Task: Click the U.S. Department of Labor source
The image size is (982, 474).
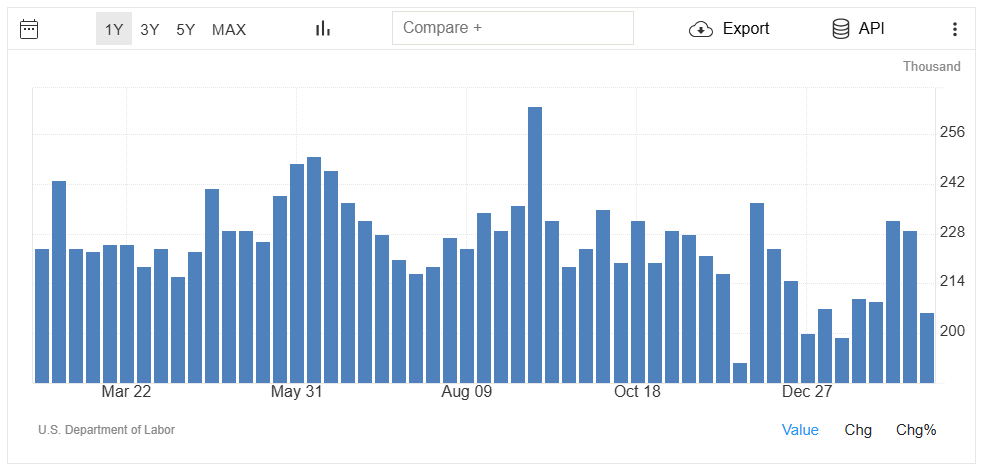Action: [106, 430]
